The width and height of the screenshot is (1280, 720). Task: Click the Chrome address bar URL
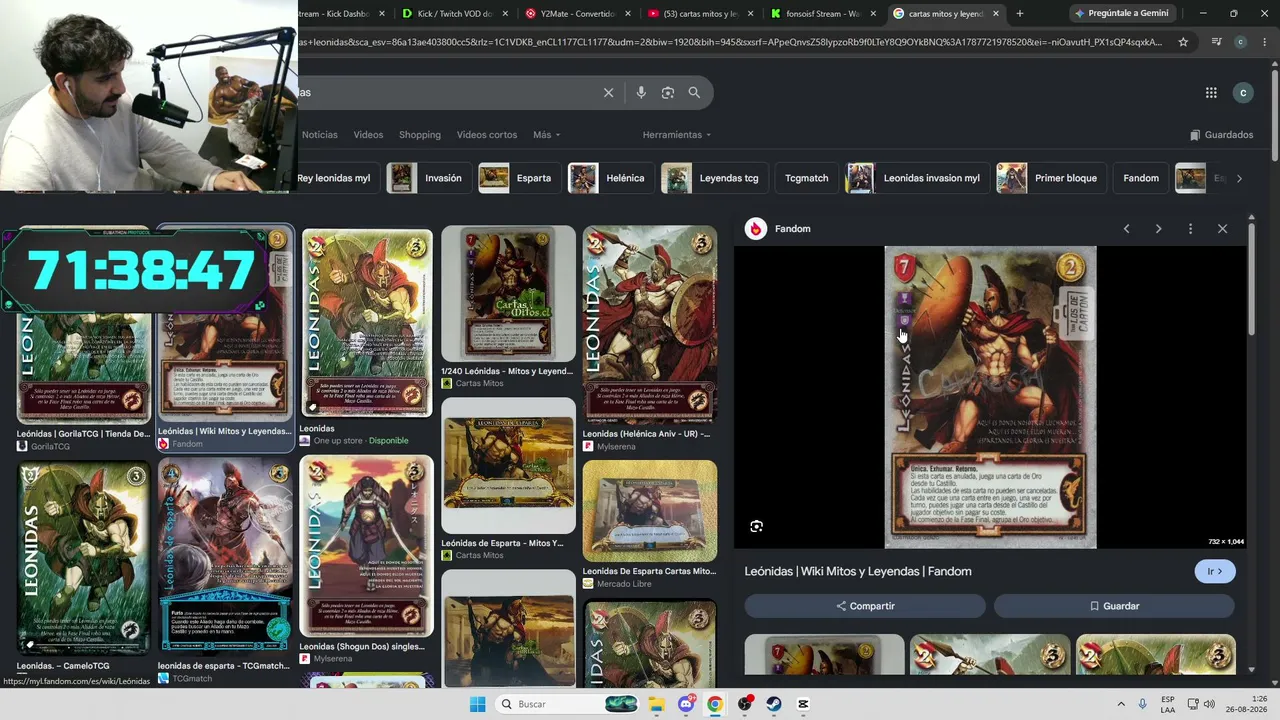[x=730, y=42]
